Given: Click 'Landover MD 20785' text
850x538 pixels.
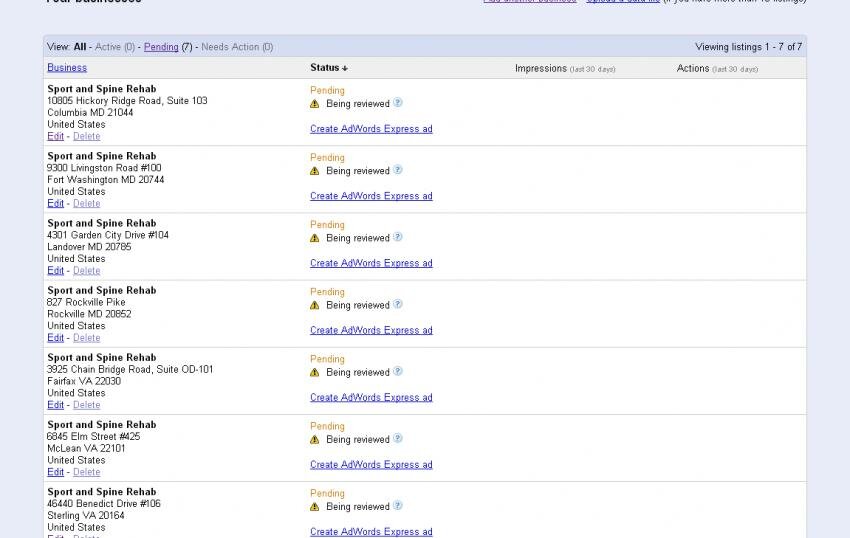Looking at the screenshot, I should [x=89, y=247].
